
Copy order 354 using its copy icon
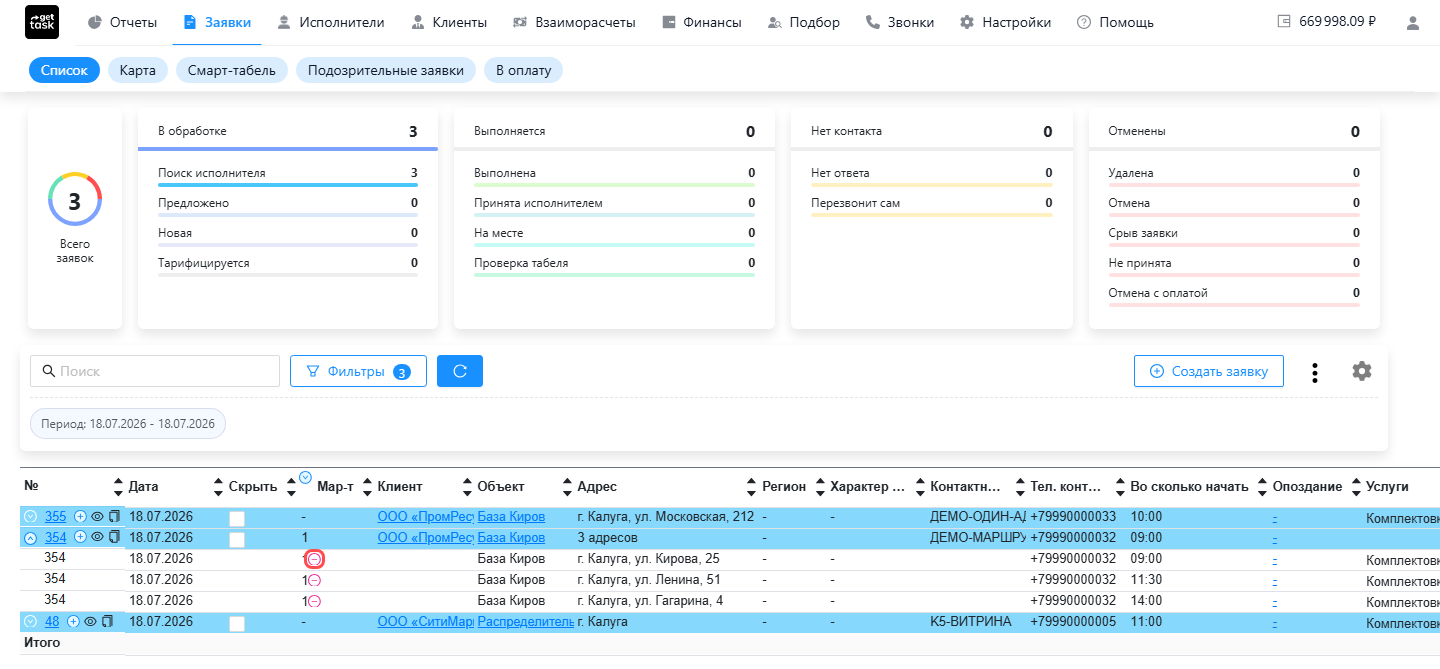[113, 537]
